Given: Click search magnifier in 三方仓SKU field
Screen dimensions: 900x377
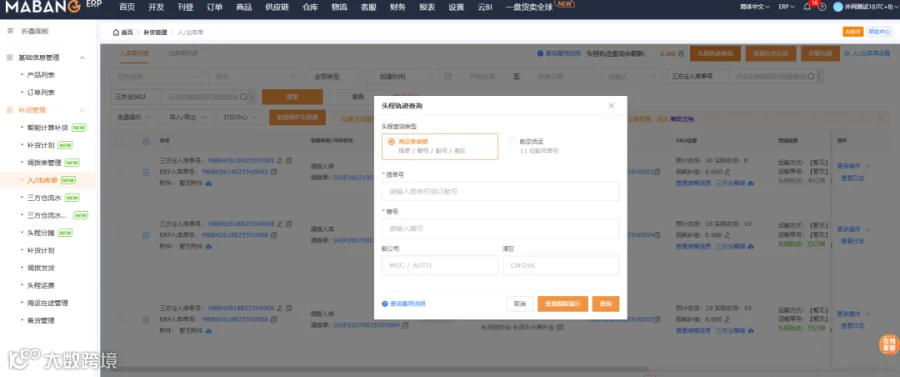Looking at the screenshot, I should [x=243, y=97].
